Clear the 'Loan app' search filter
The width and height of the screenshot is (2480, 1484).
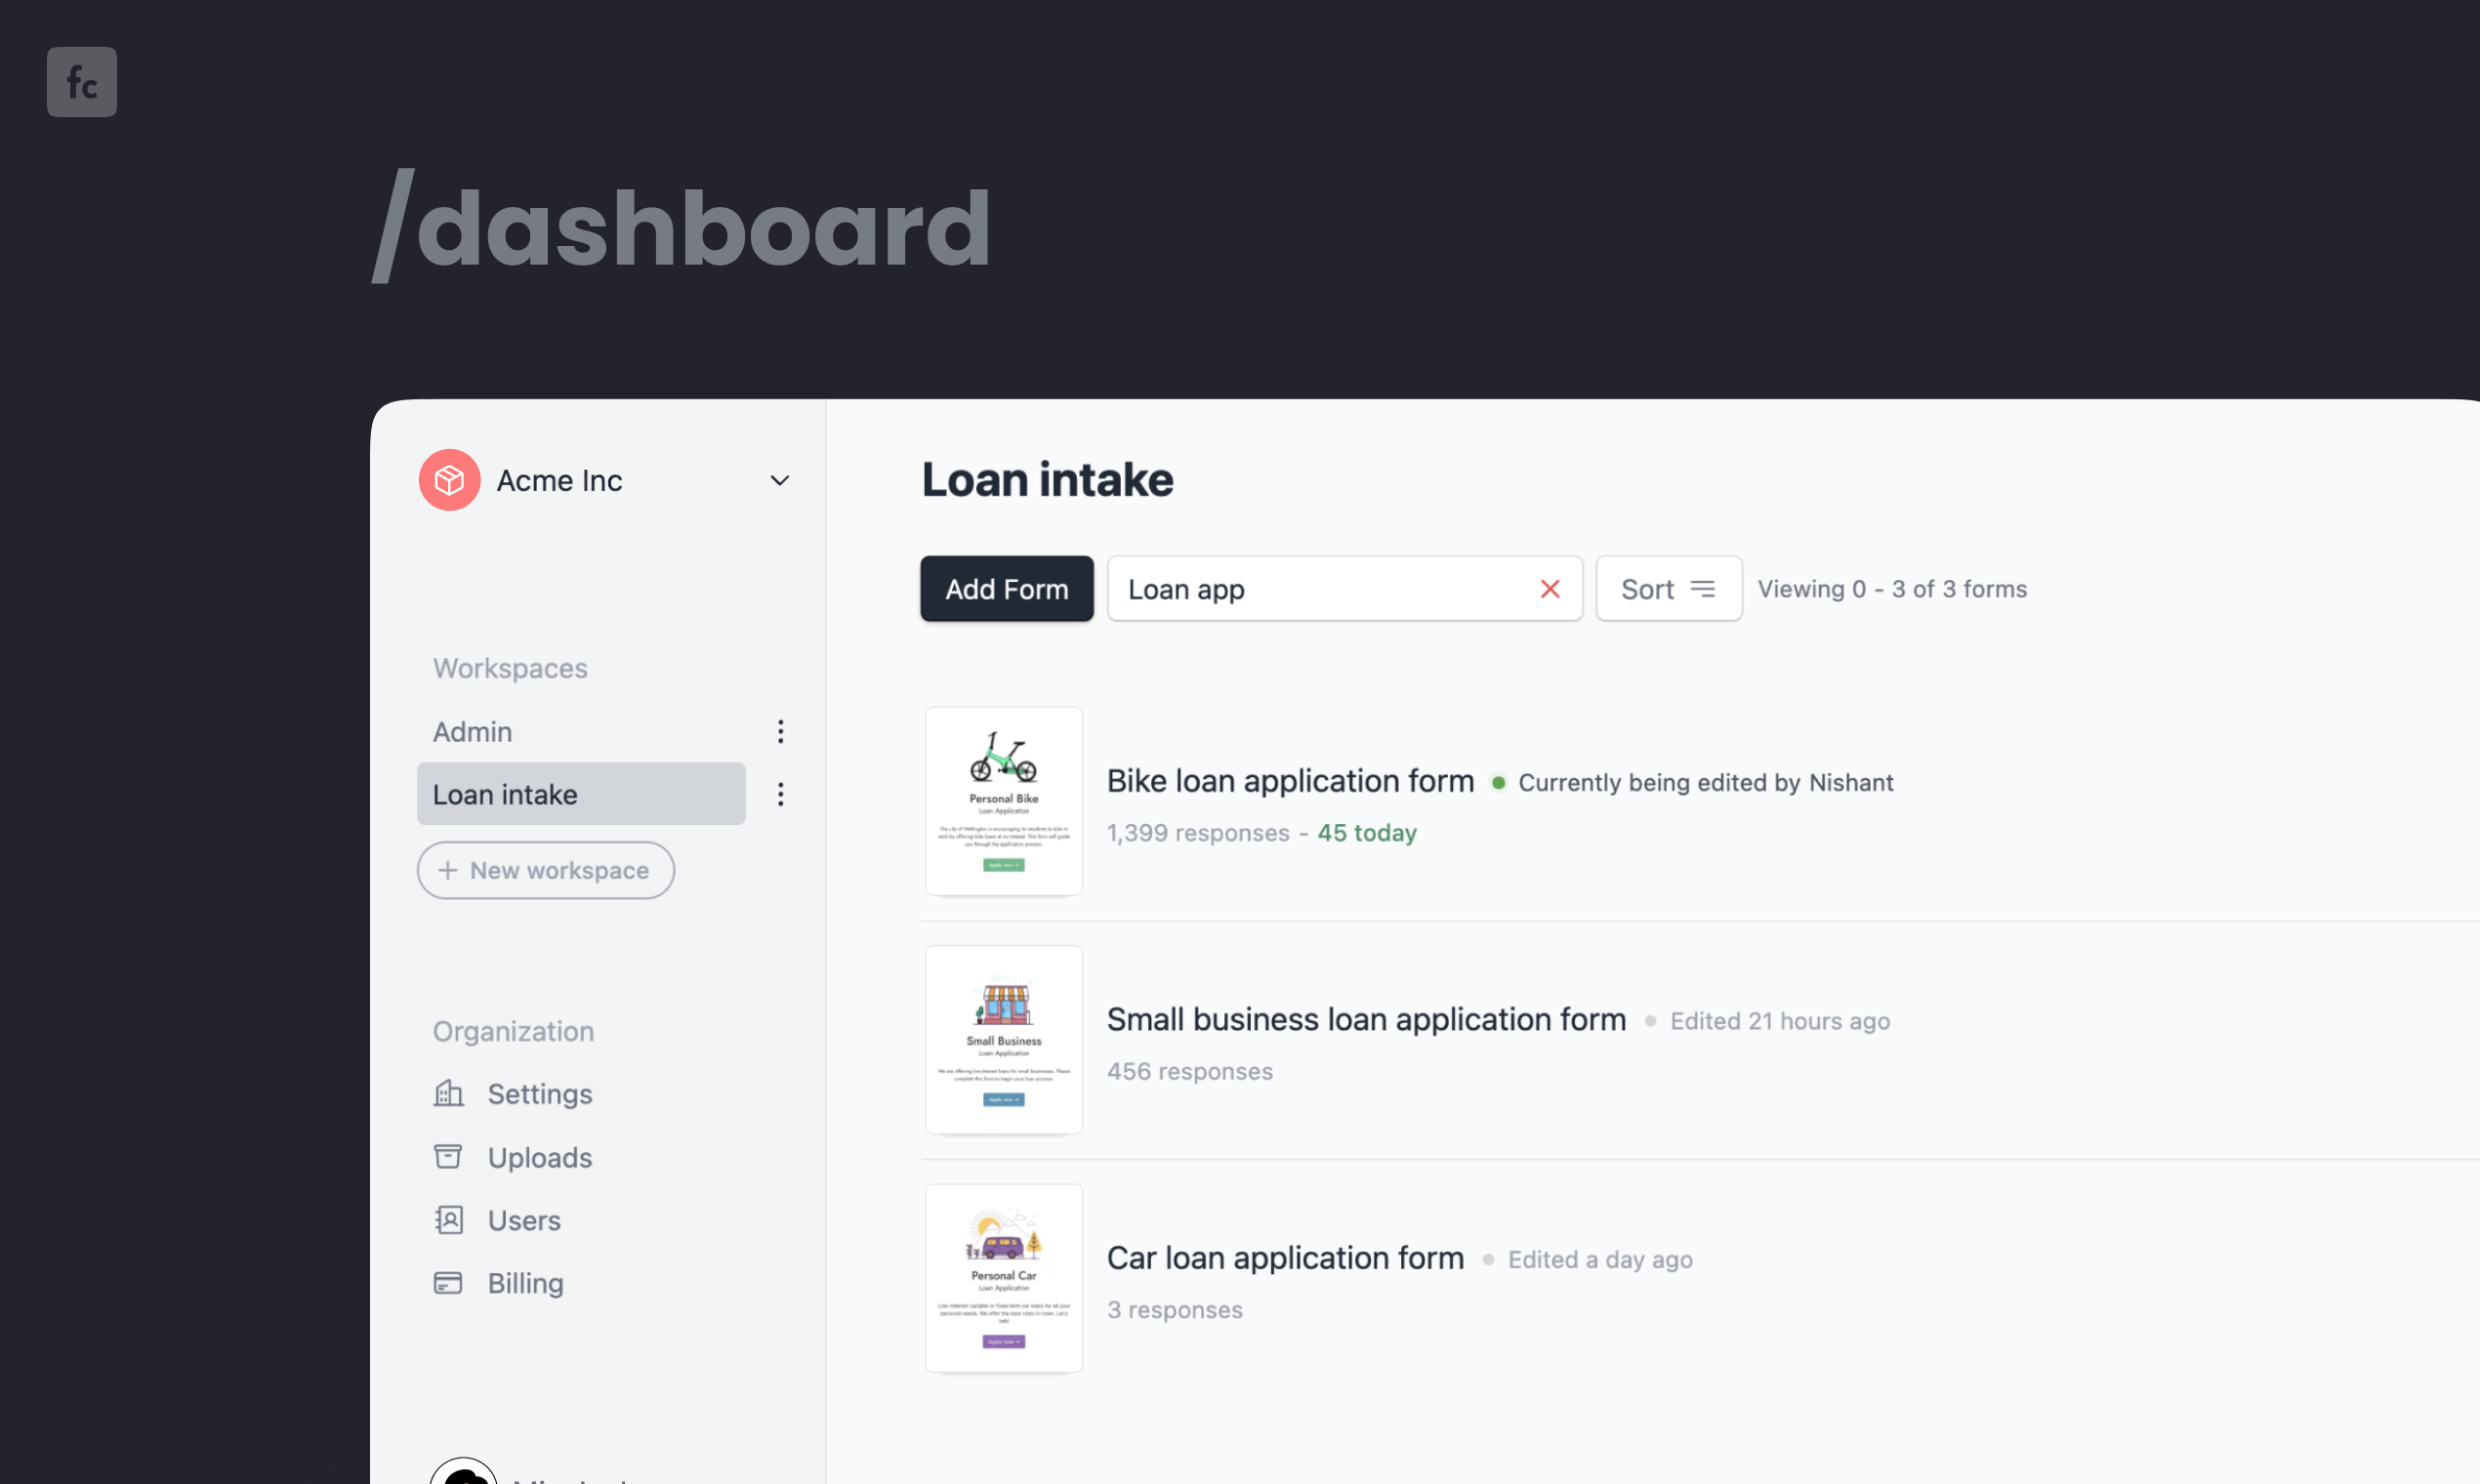tap(1550, 589)
